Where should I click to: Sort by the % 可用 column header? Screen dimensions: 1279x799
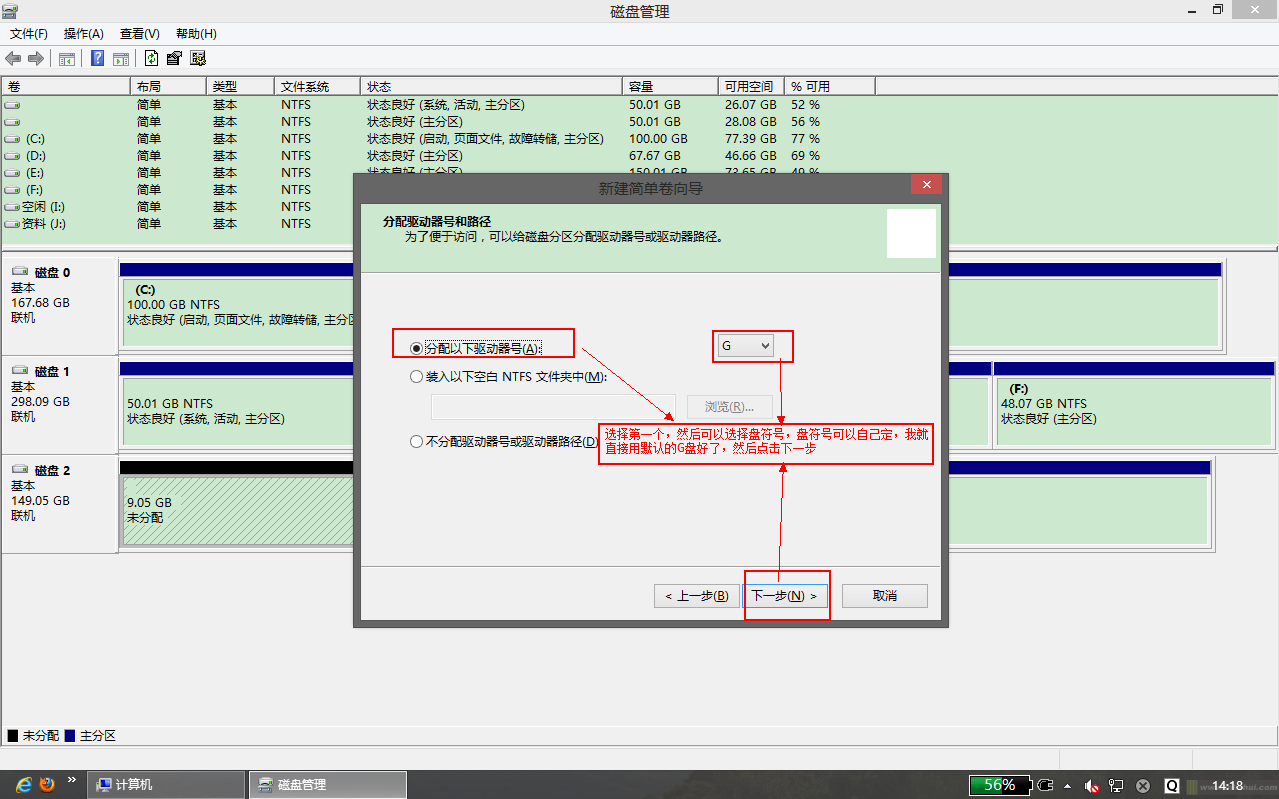pos(830,87)
